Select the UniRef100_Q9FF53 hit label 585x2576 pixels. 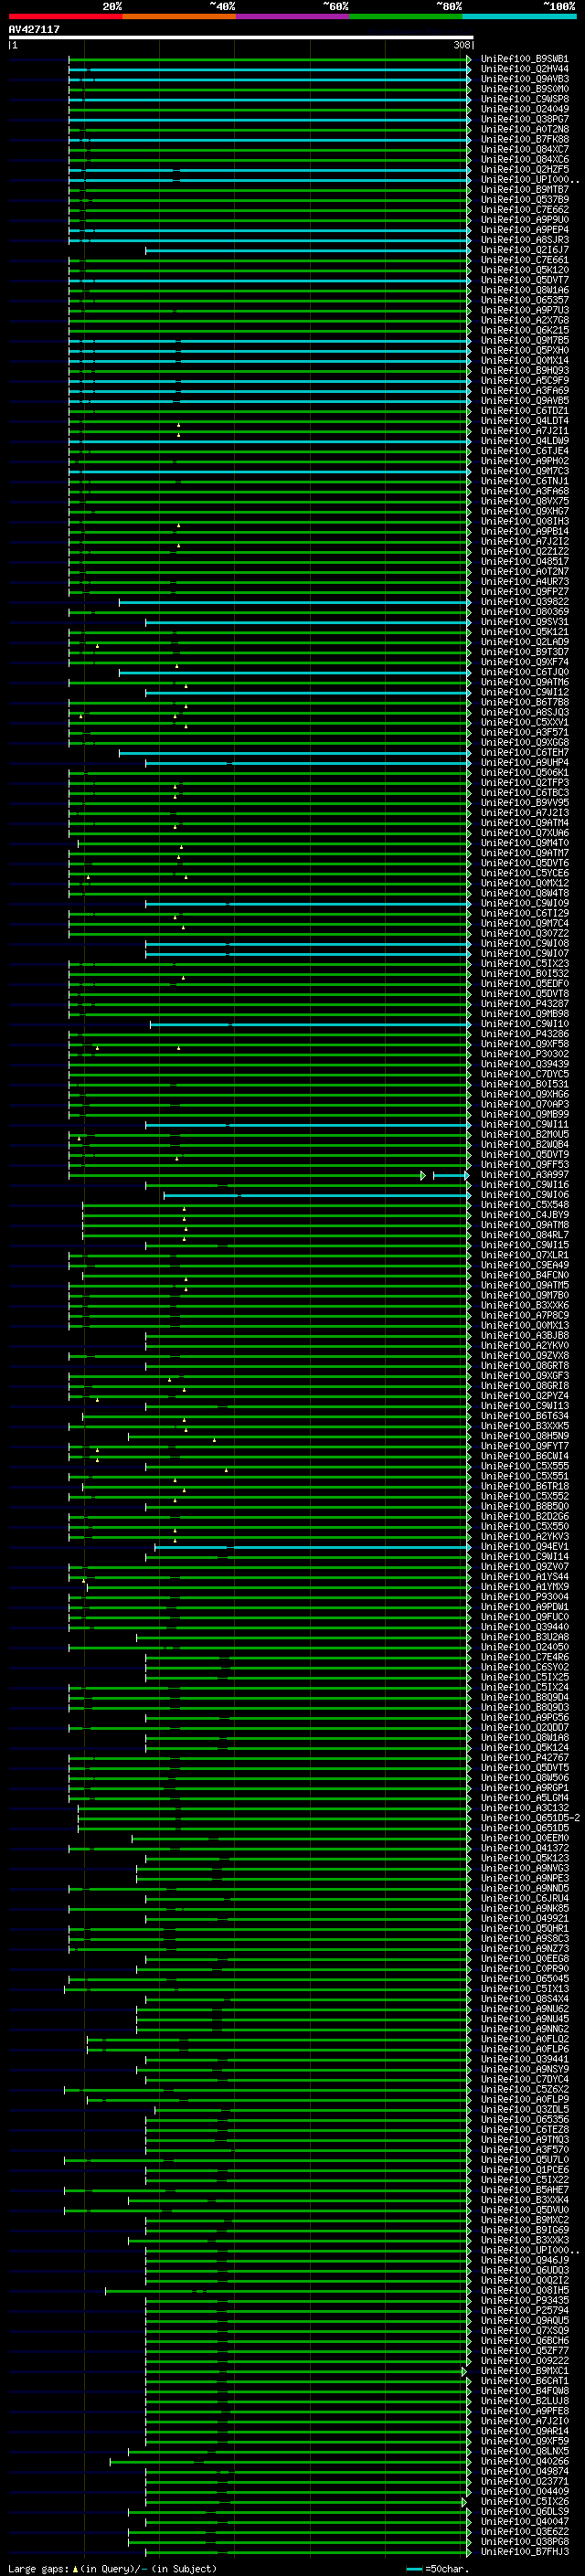[x=524, y=1165]
